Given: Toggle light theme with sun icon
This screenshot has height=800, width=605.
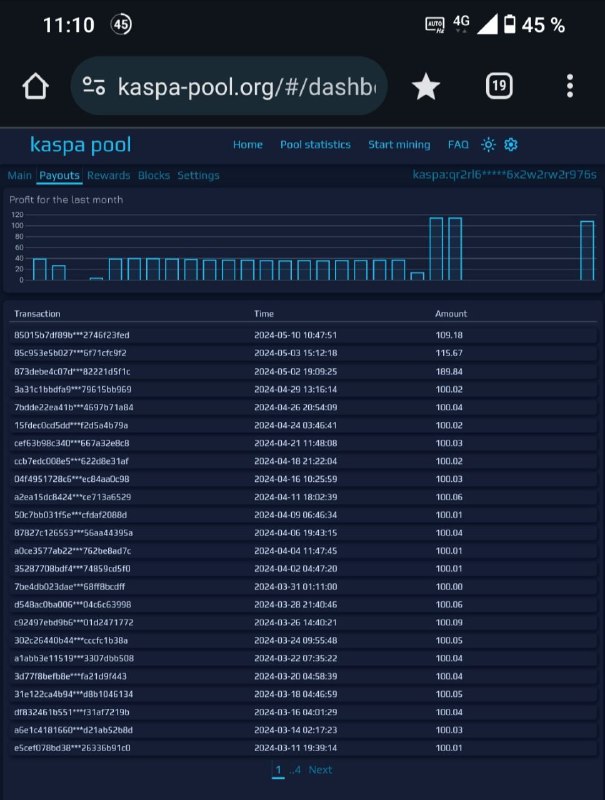Looking at the screenshot, I should [488, 145].
